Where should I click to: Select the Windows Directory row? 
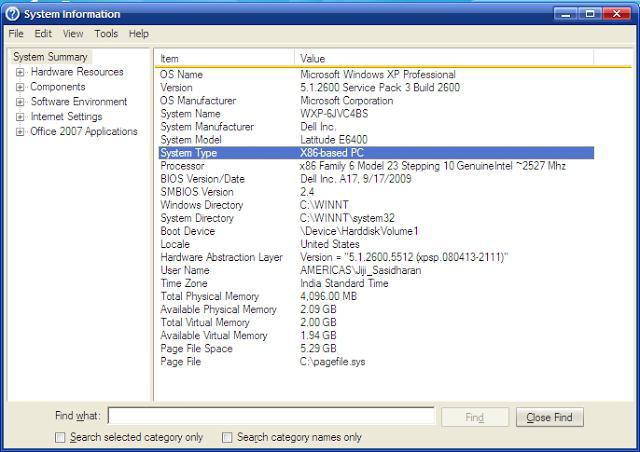[376, 205]
